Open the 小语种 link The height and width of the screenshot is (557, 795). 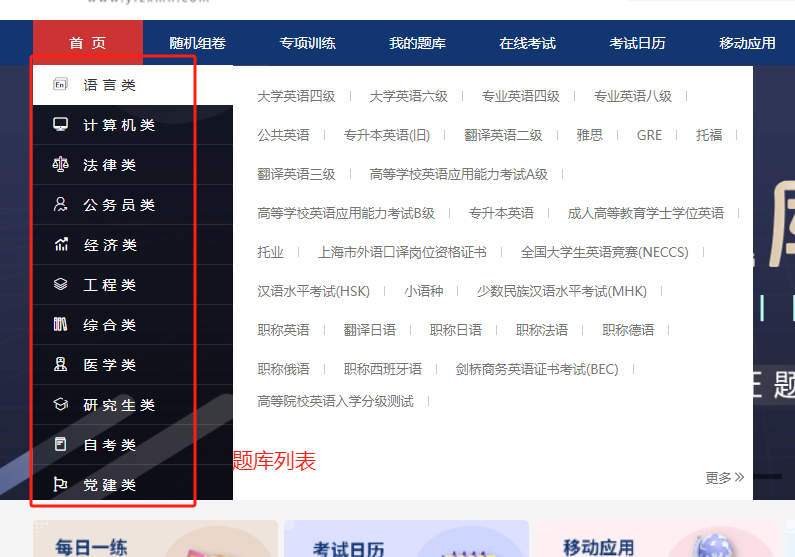pyautogui.click(x=424, y=291)
